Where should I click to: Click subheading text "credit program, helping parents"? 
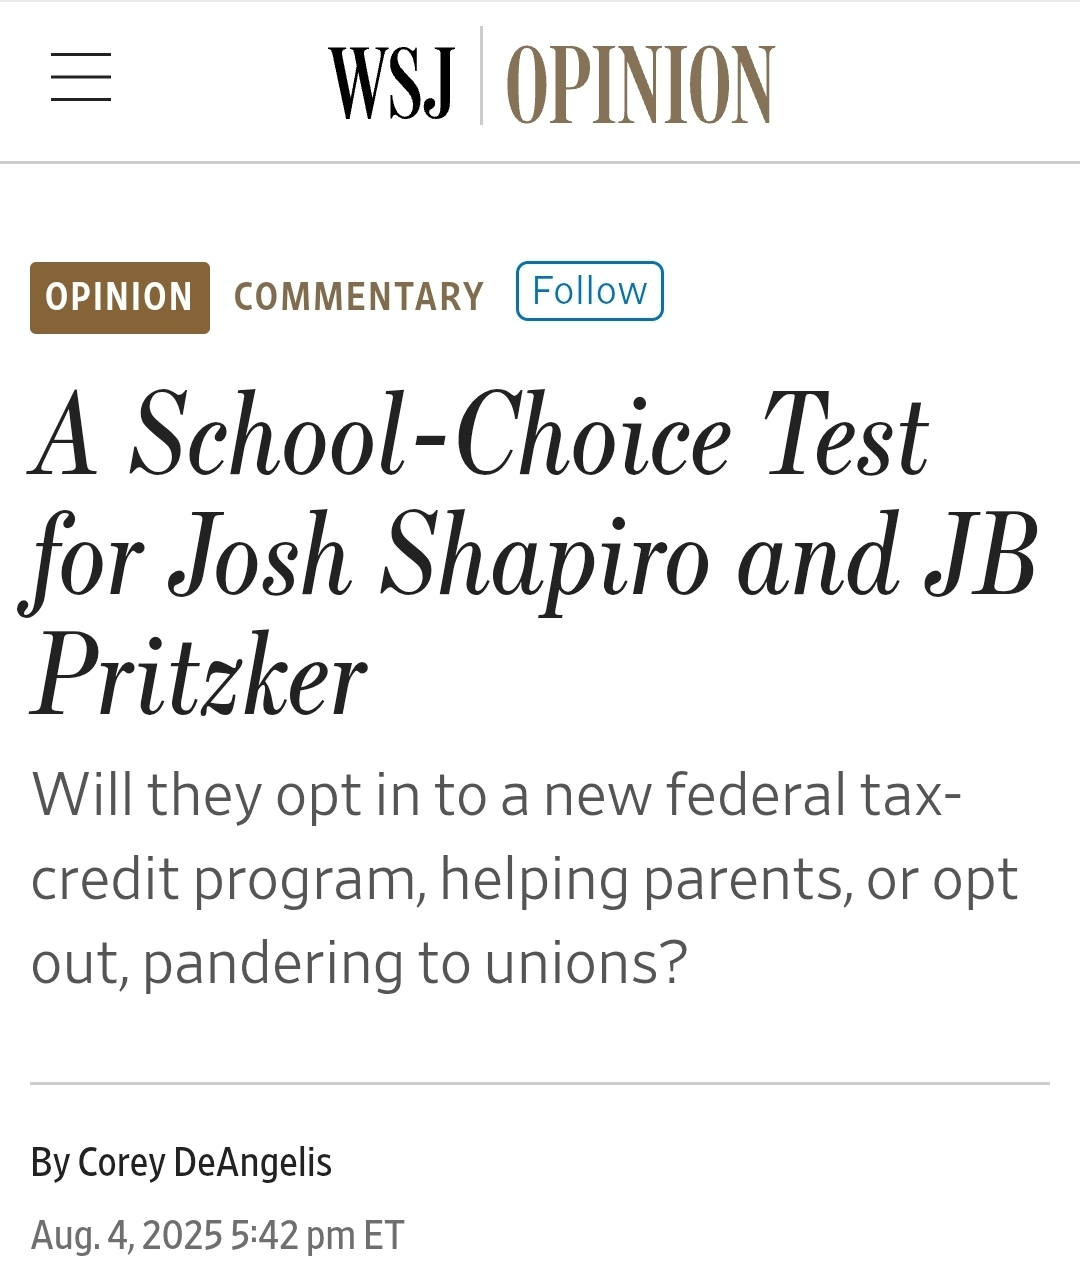[x=440, y=879]
